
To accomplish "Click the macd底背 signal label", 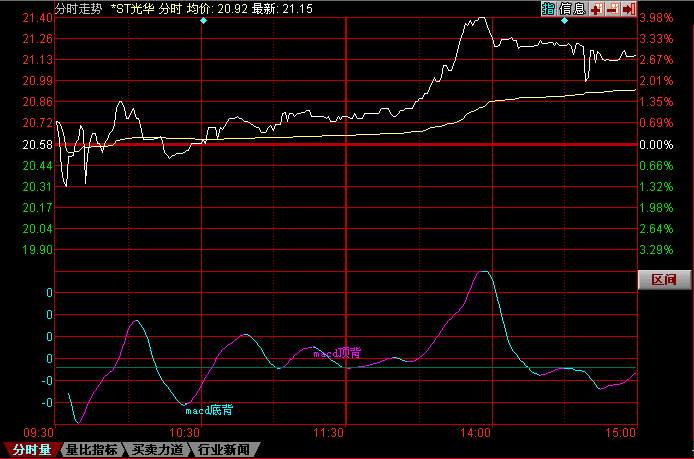I will (209, 409).
